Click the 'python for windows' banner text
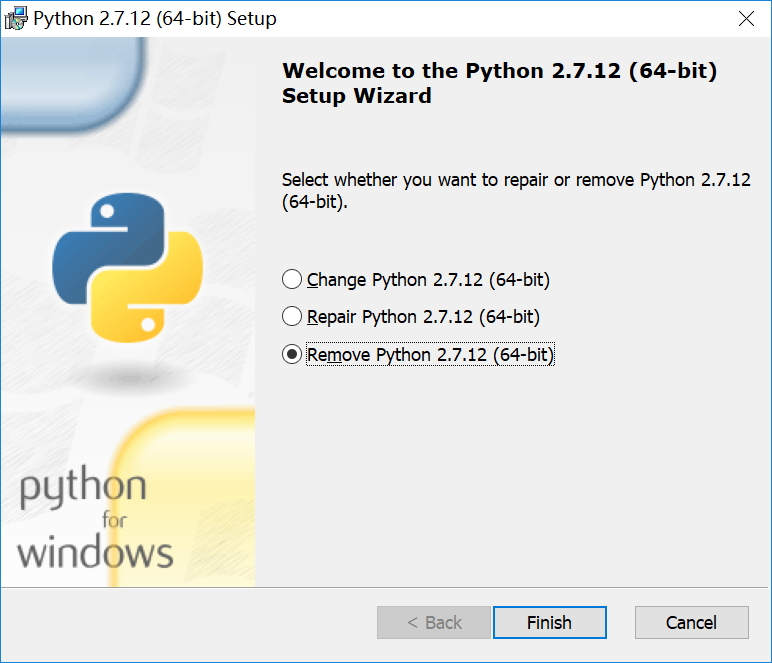The image size is (772, 663). (x=95, y=518)
